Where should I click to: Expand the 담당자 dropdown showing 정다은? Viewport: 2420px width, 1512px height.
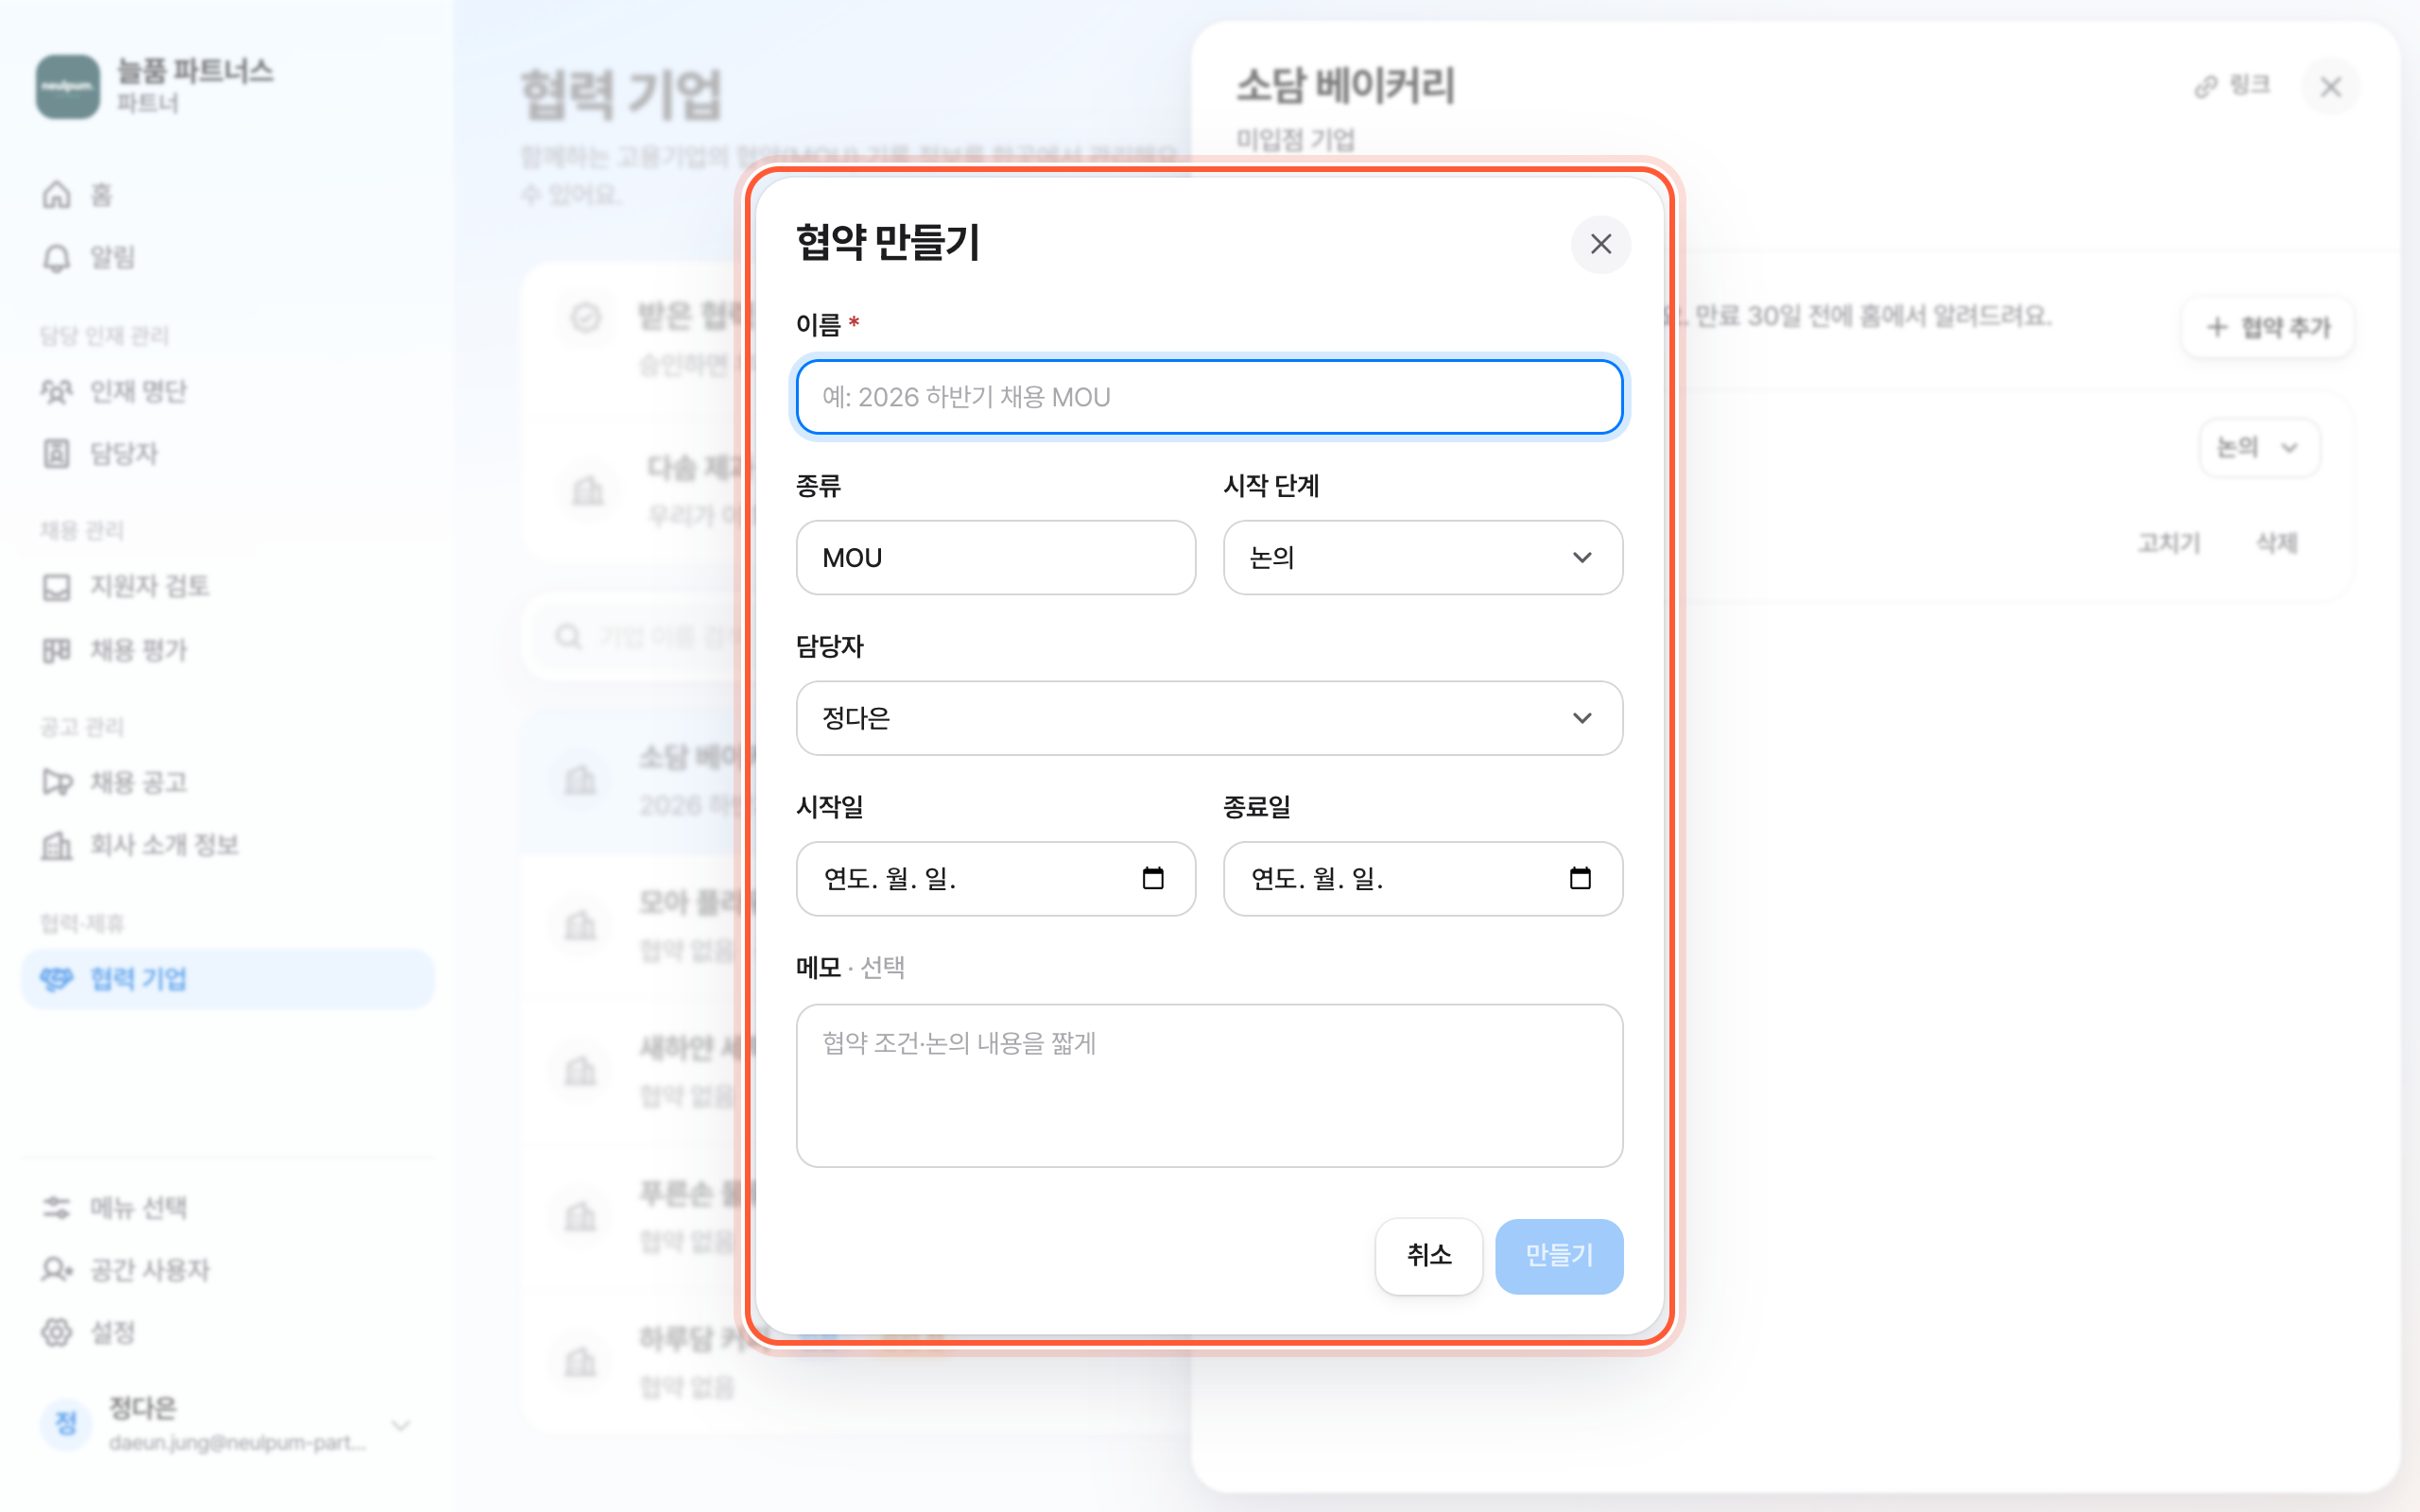(x=1209, y=718)
